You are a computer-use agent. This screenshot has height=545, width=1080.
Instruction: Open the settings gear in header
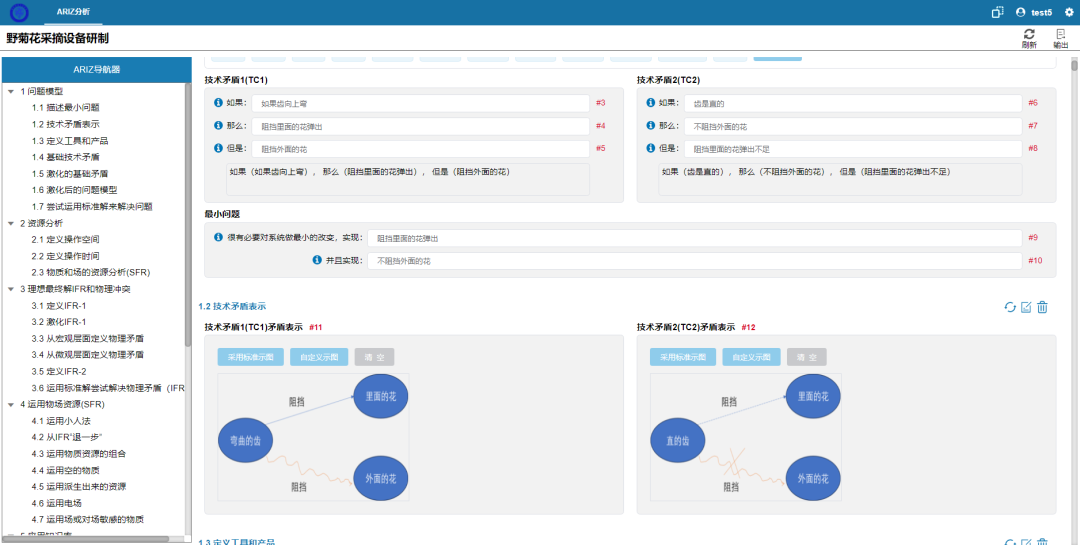point(1068,12)
